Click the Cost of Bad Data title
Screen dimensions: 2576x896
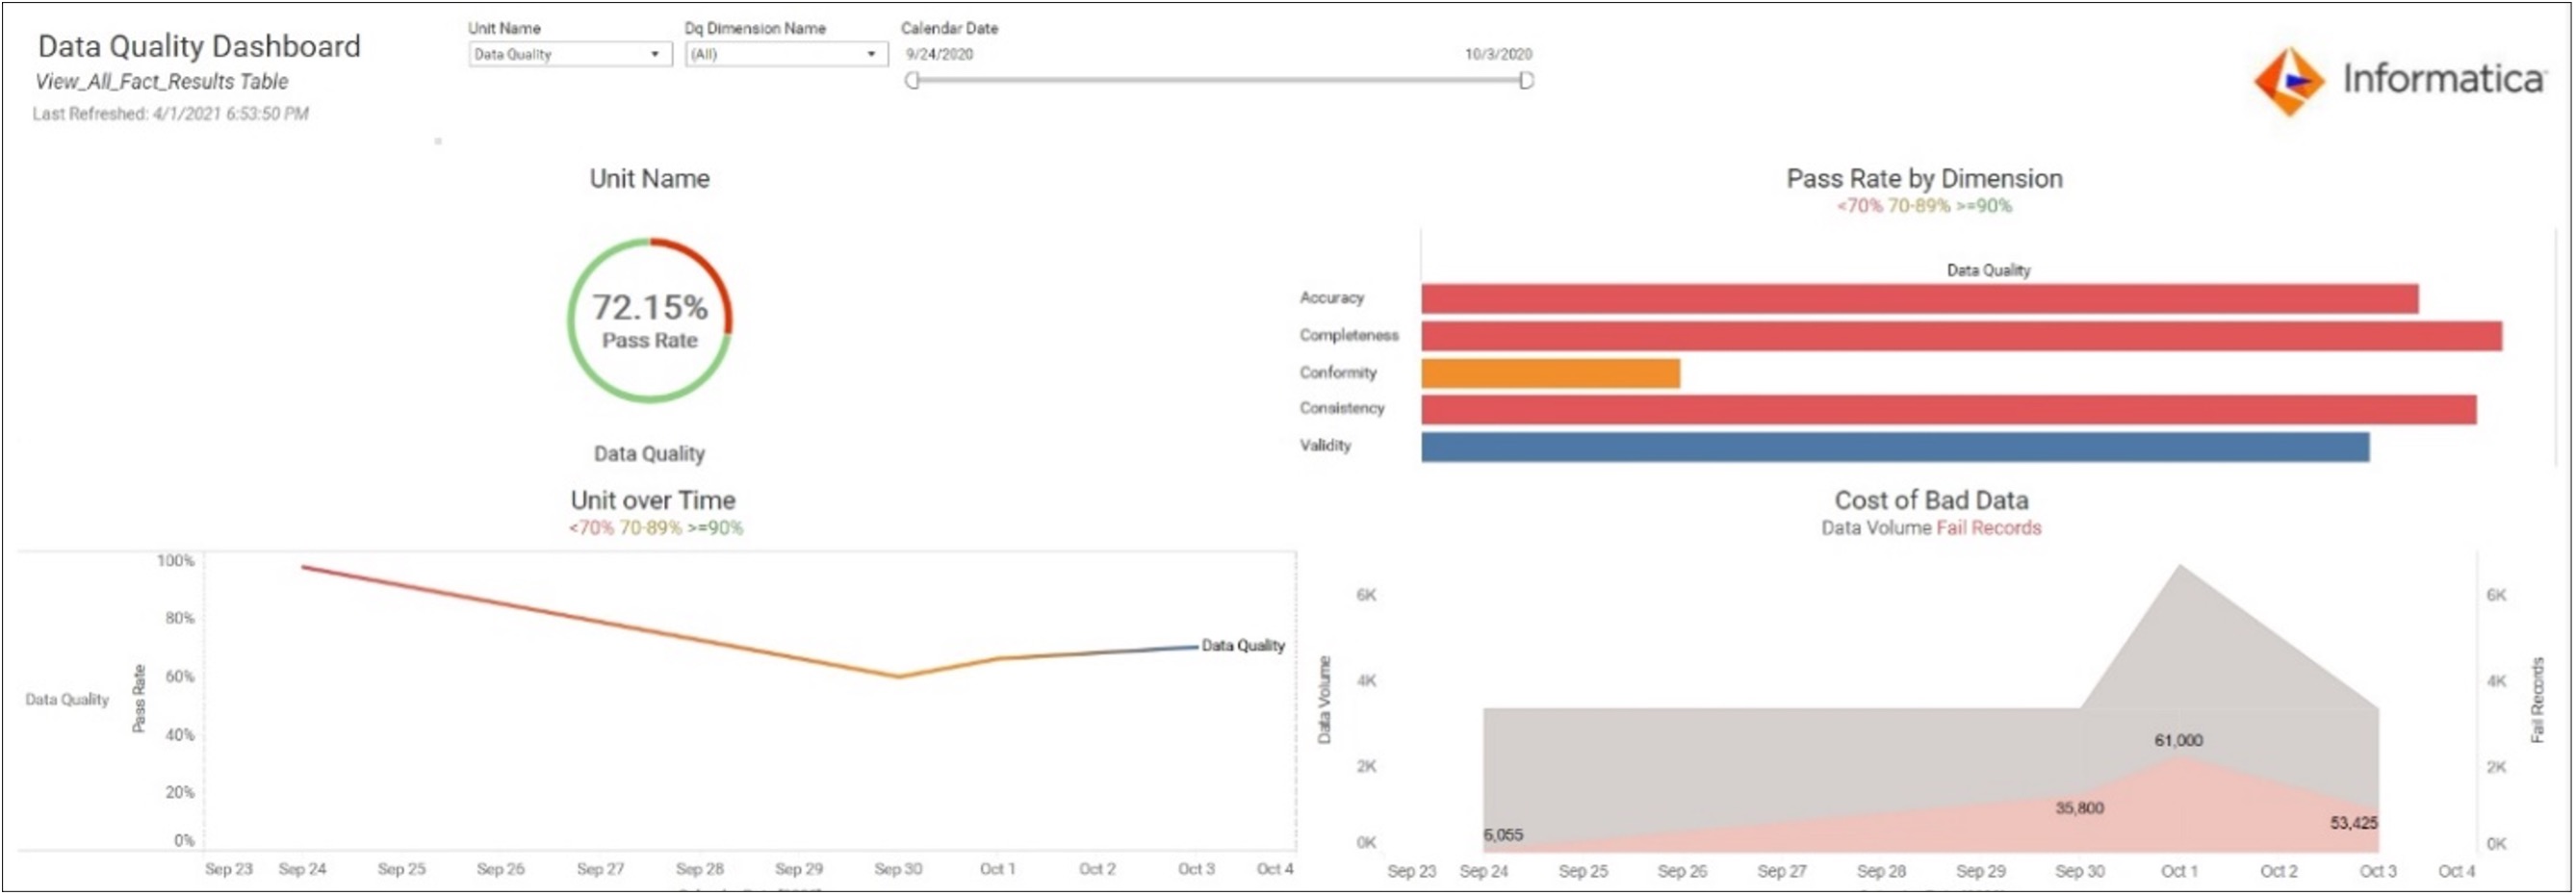pyautogui.click(x=1930, y=500)
